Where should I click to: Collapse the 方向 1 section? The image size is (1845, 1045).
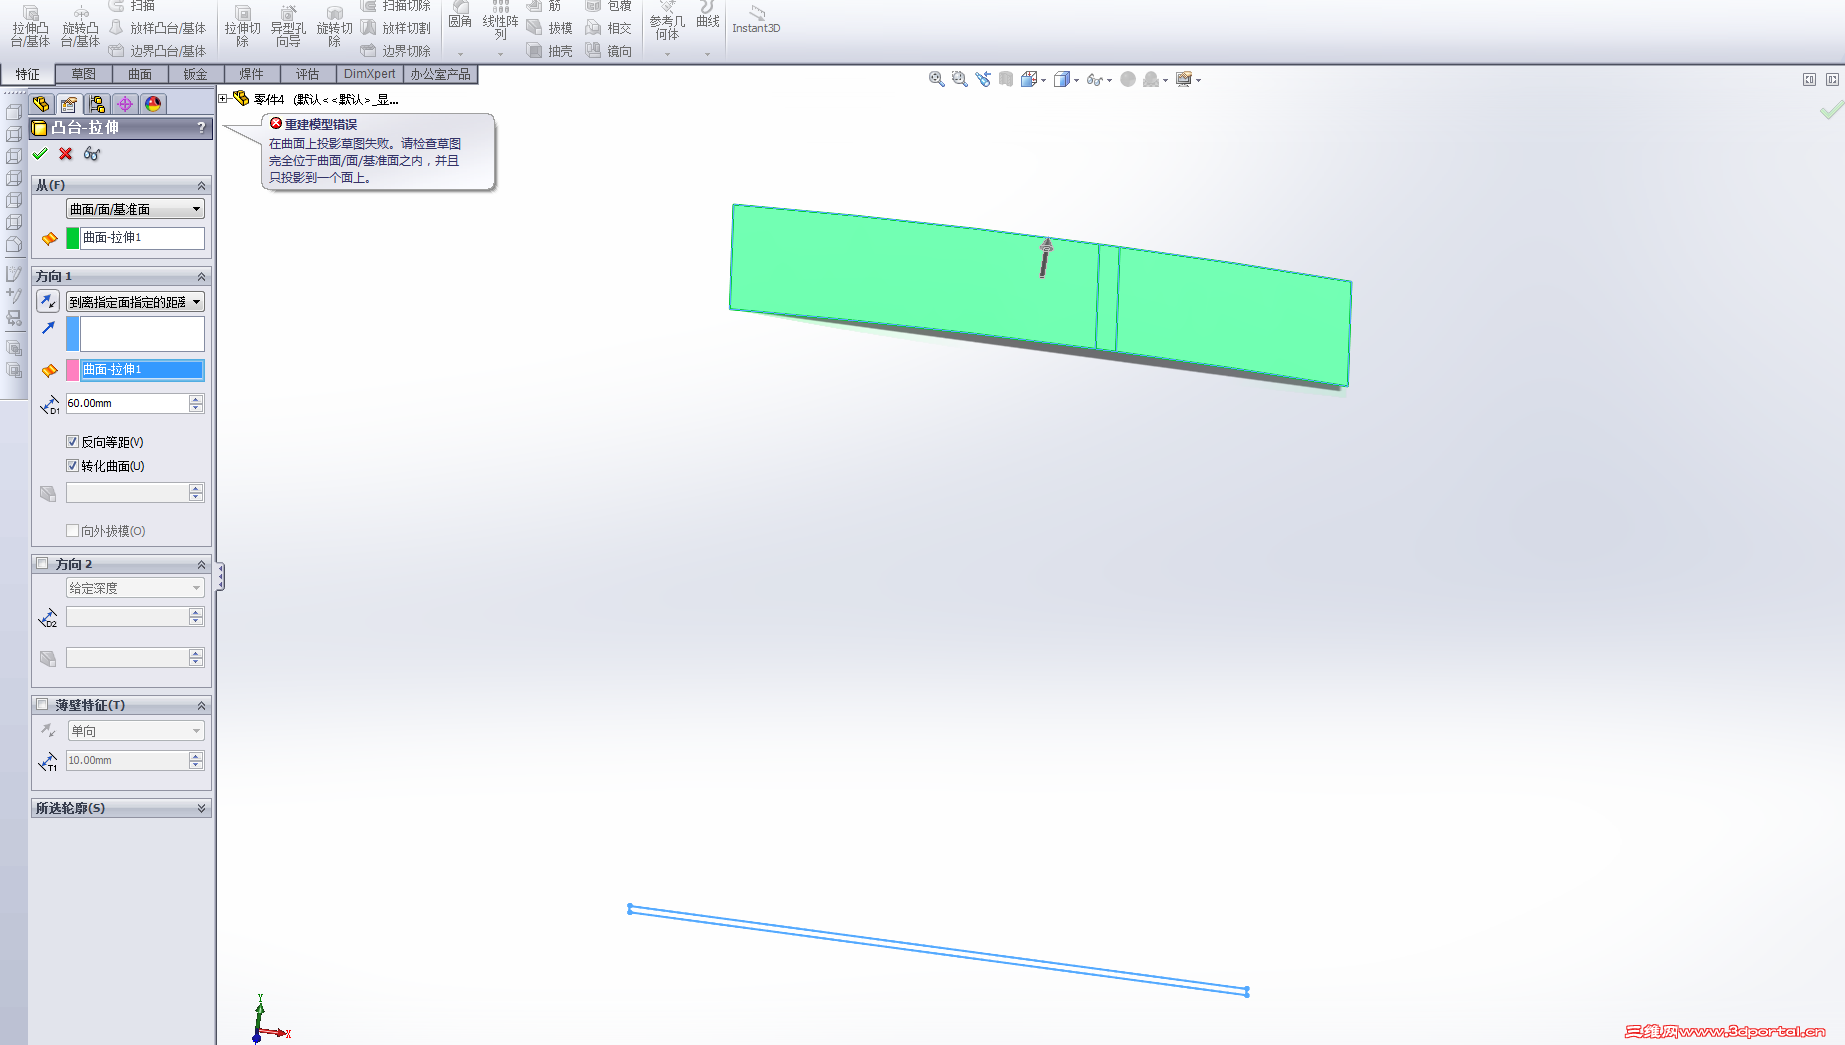click(x=201, y=277)
